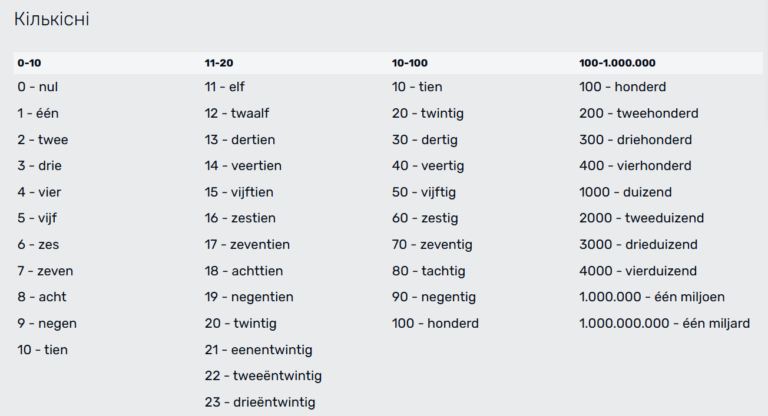The width and height of the screenshot is (768, 416).
Task: Select the "0 - nul" entry
Action: click(38, 87)
